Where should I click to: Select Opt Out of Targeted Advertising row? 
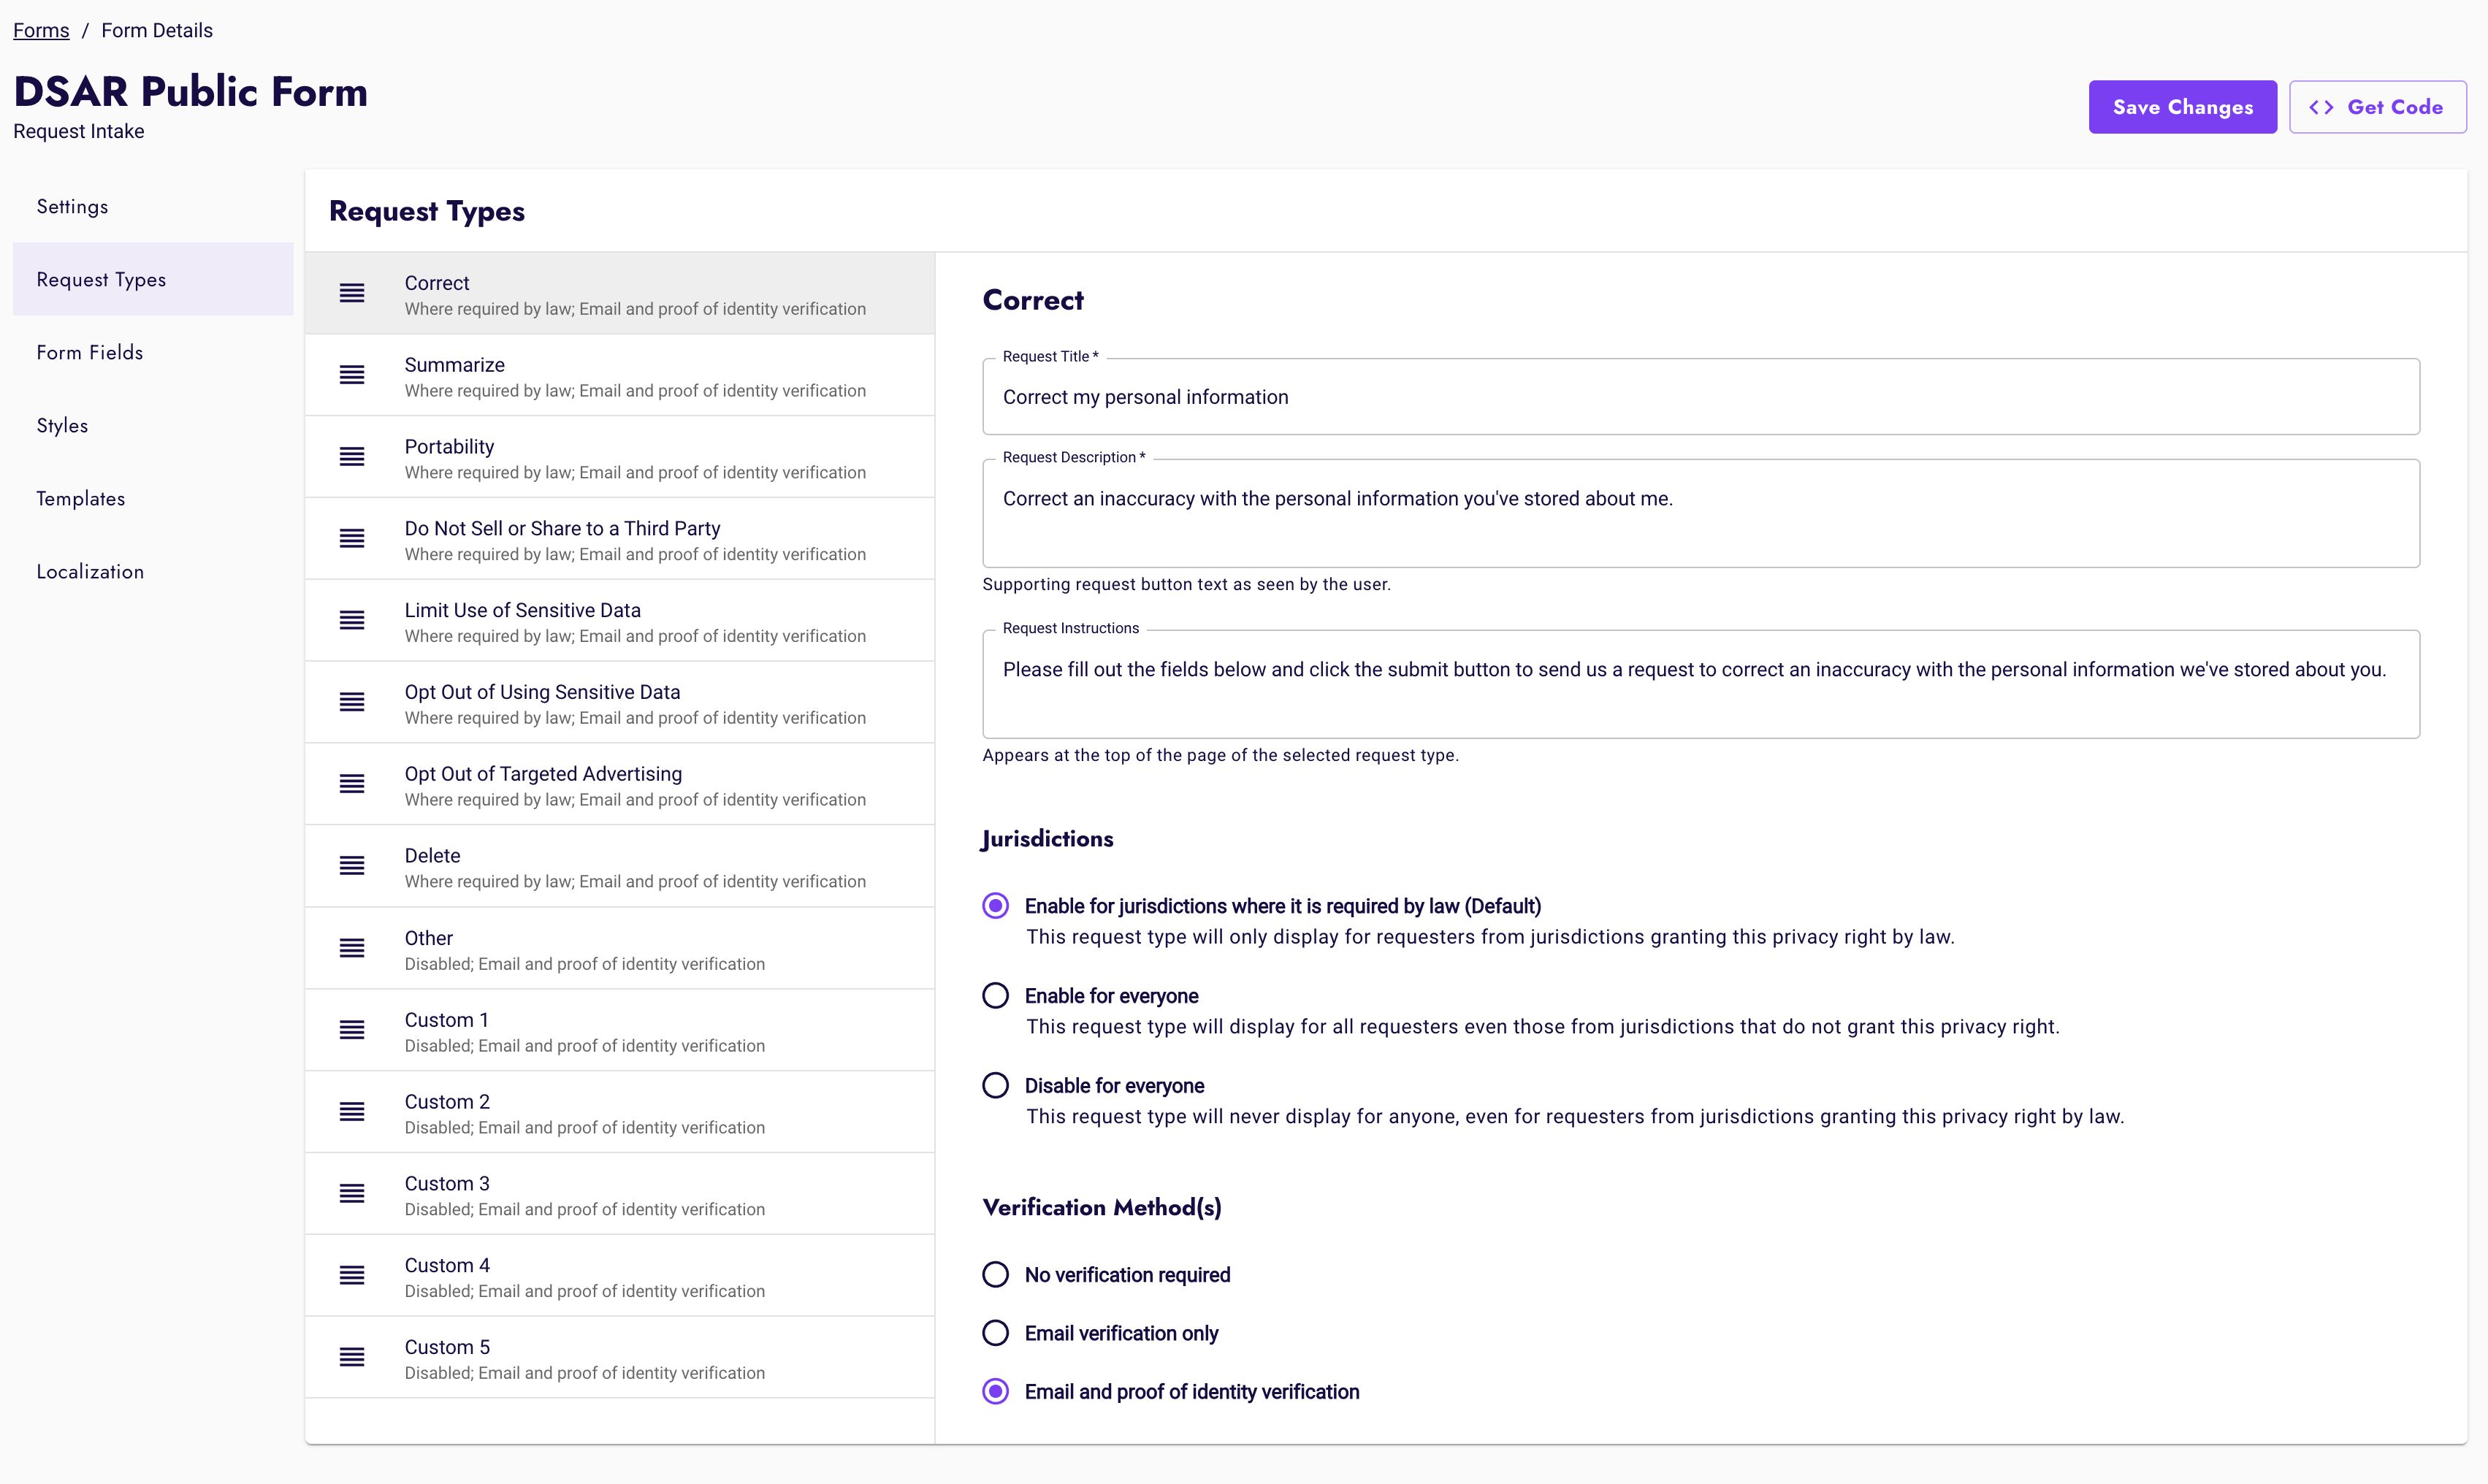pyautogui.click(x=620, y=785)
